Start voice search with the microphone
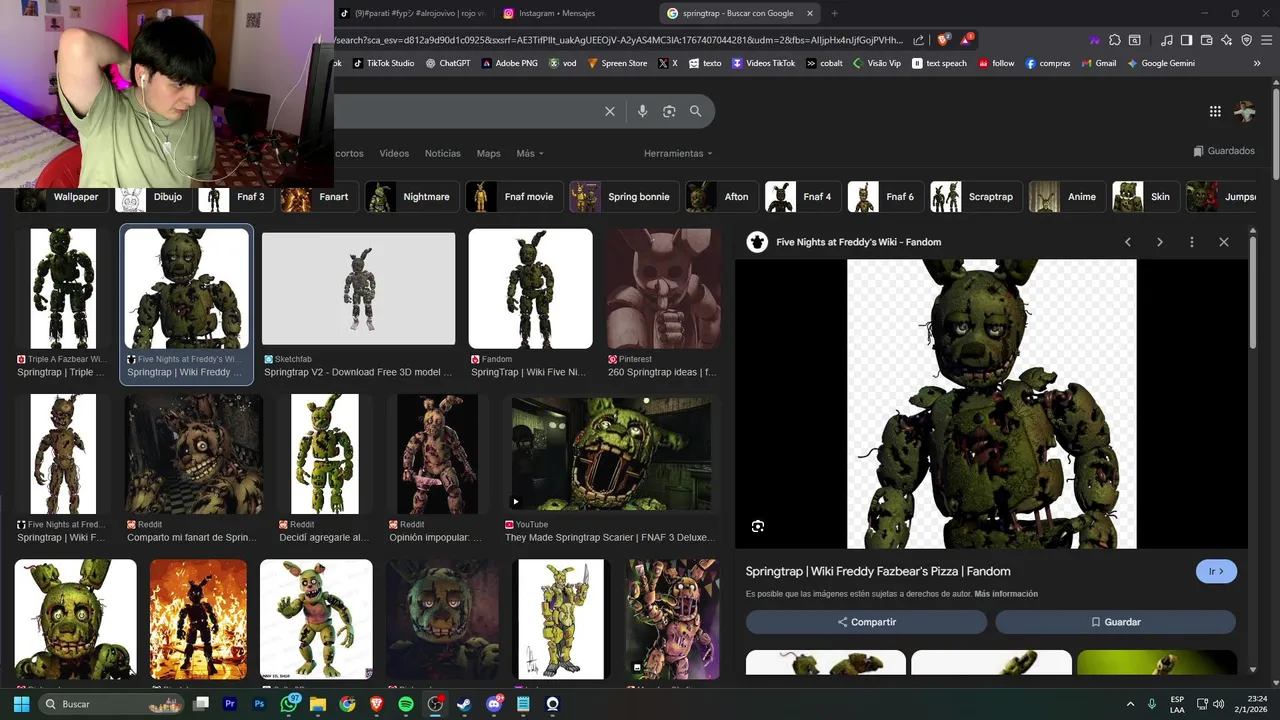The height and width of the screenshot is (720, 1280). [643, 111]
